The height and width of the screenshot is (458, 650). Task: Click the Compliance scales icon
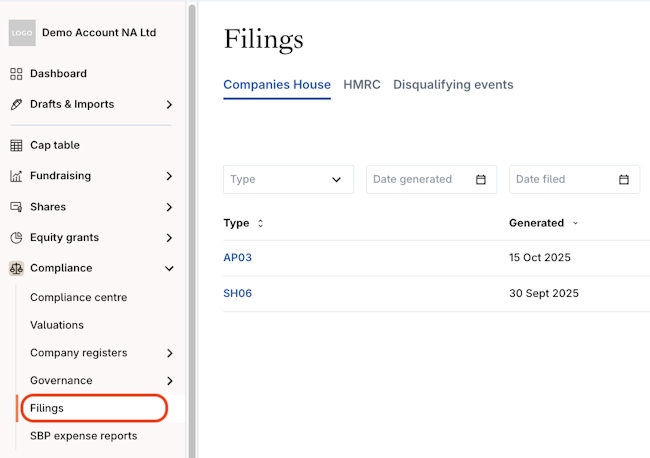pos(16,269)
